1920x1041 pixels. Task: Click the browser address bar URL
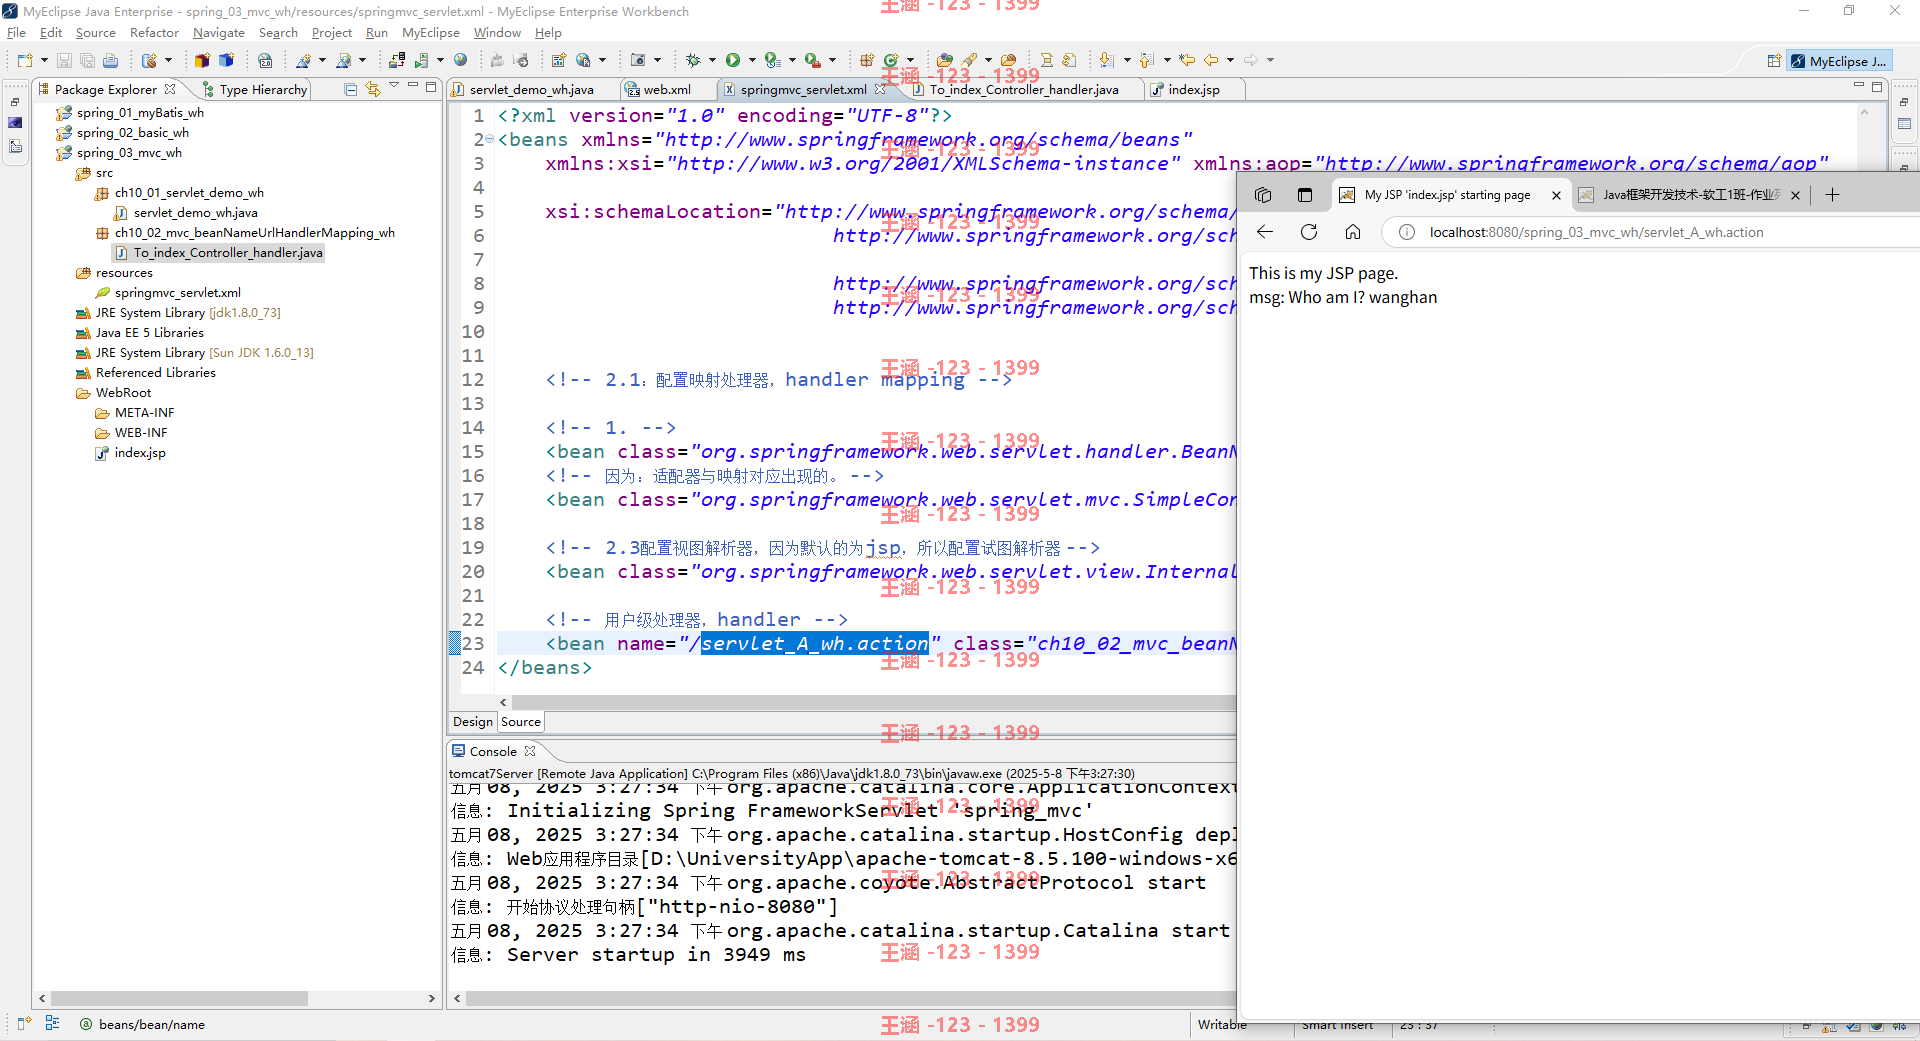click(x=1596, y=232)
